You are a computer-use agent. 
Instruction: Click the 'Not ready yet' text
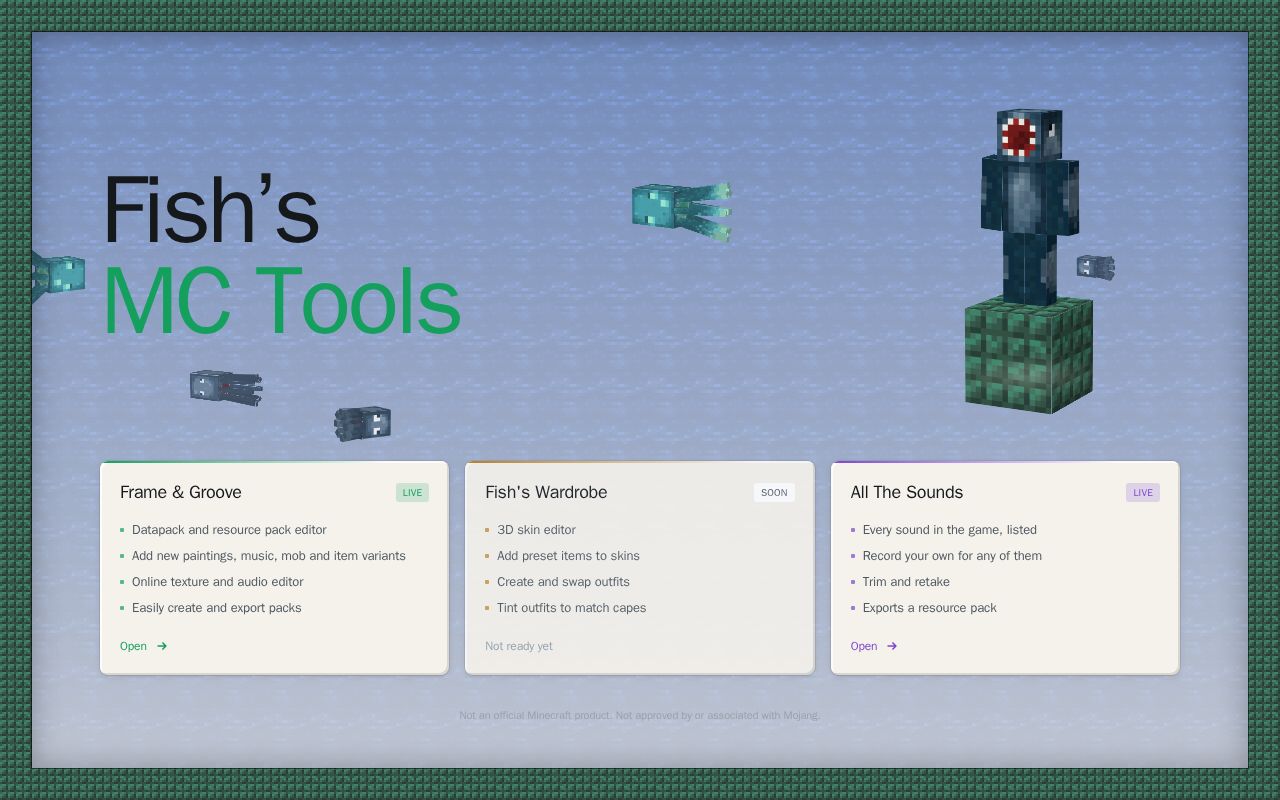point(519,646)
